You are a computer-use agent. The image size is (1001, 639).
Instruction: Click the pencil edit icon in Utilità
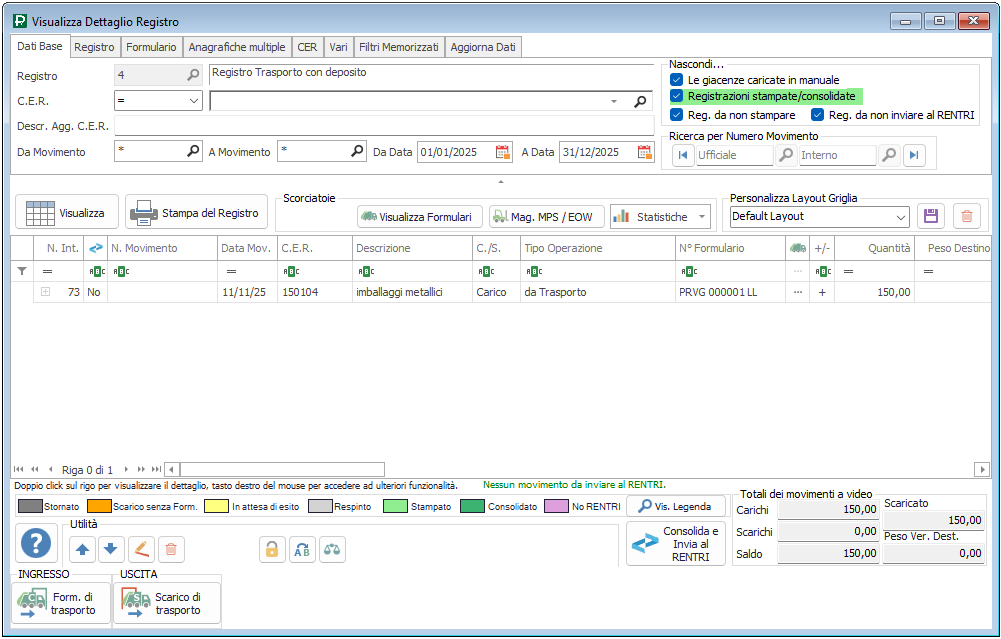click(141, 548)
